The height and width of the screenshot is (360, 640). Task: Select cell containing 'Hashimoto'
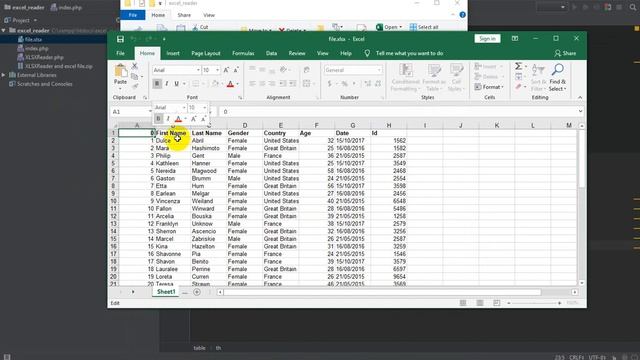pos(208,148)
